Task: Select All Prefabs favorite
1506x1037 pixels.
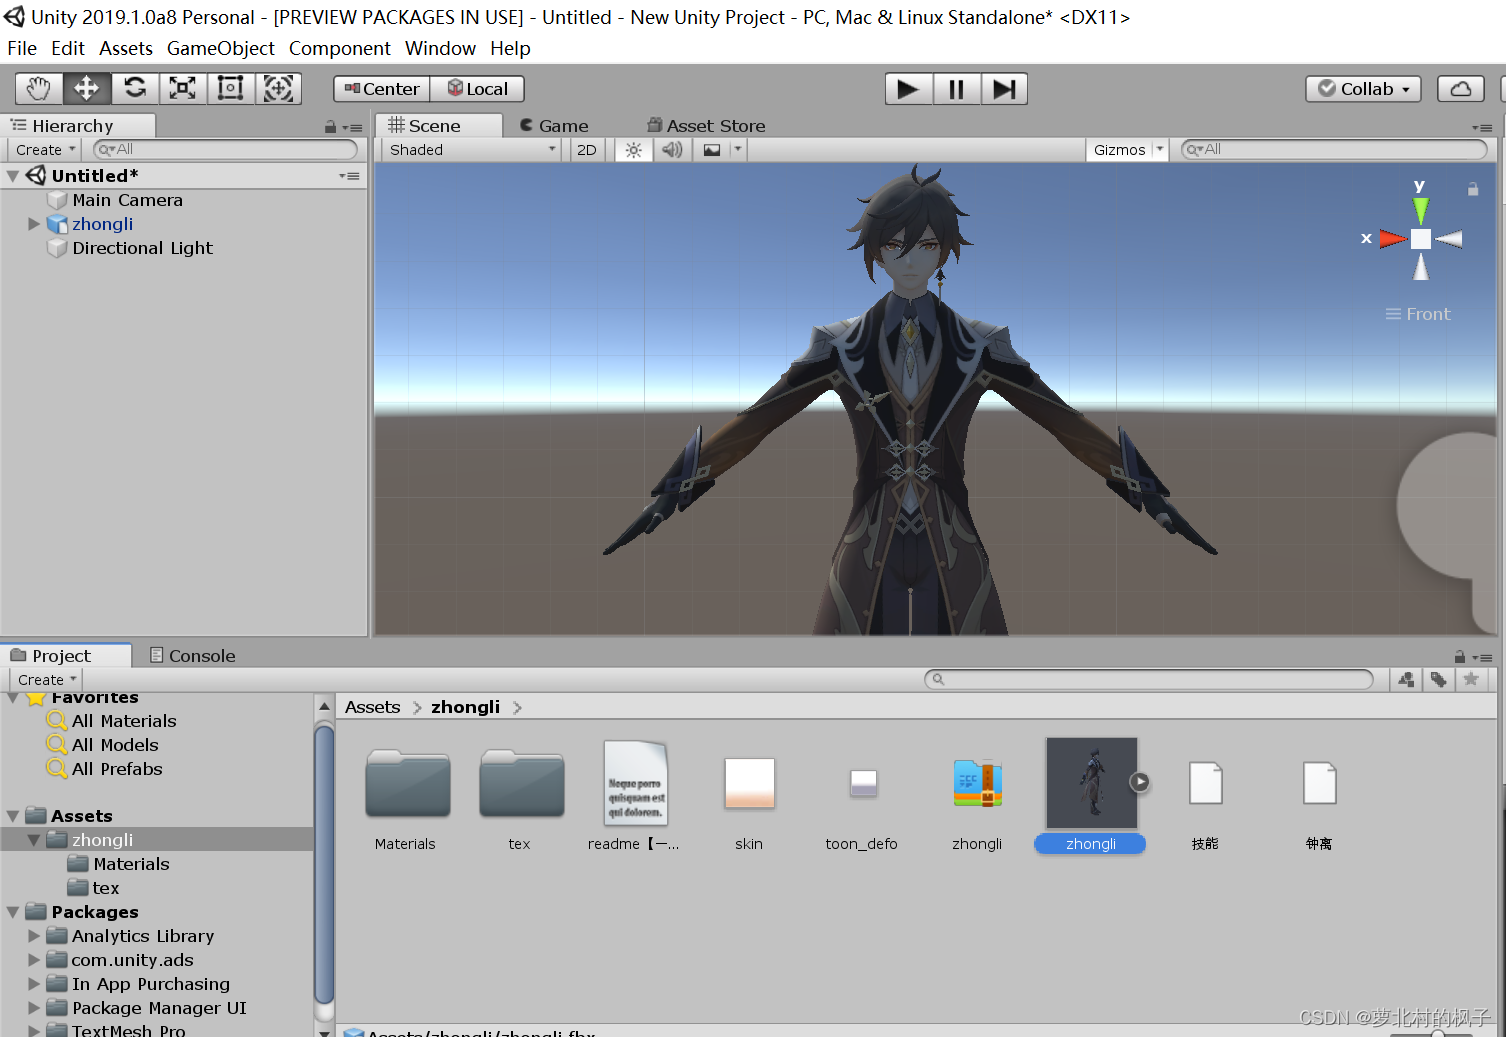Action: (x=117, y=769)
